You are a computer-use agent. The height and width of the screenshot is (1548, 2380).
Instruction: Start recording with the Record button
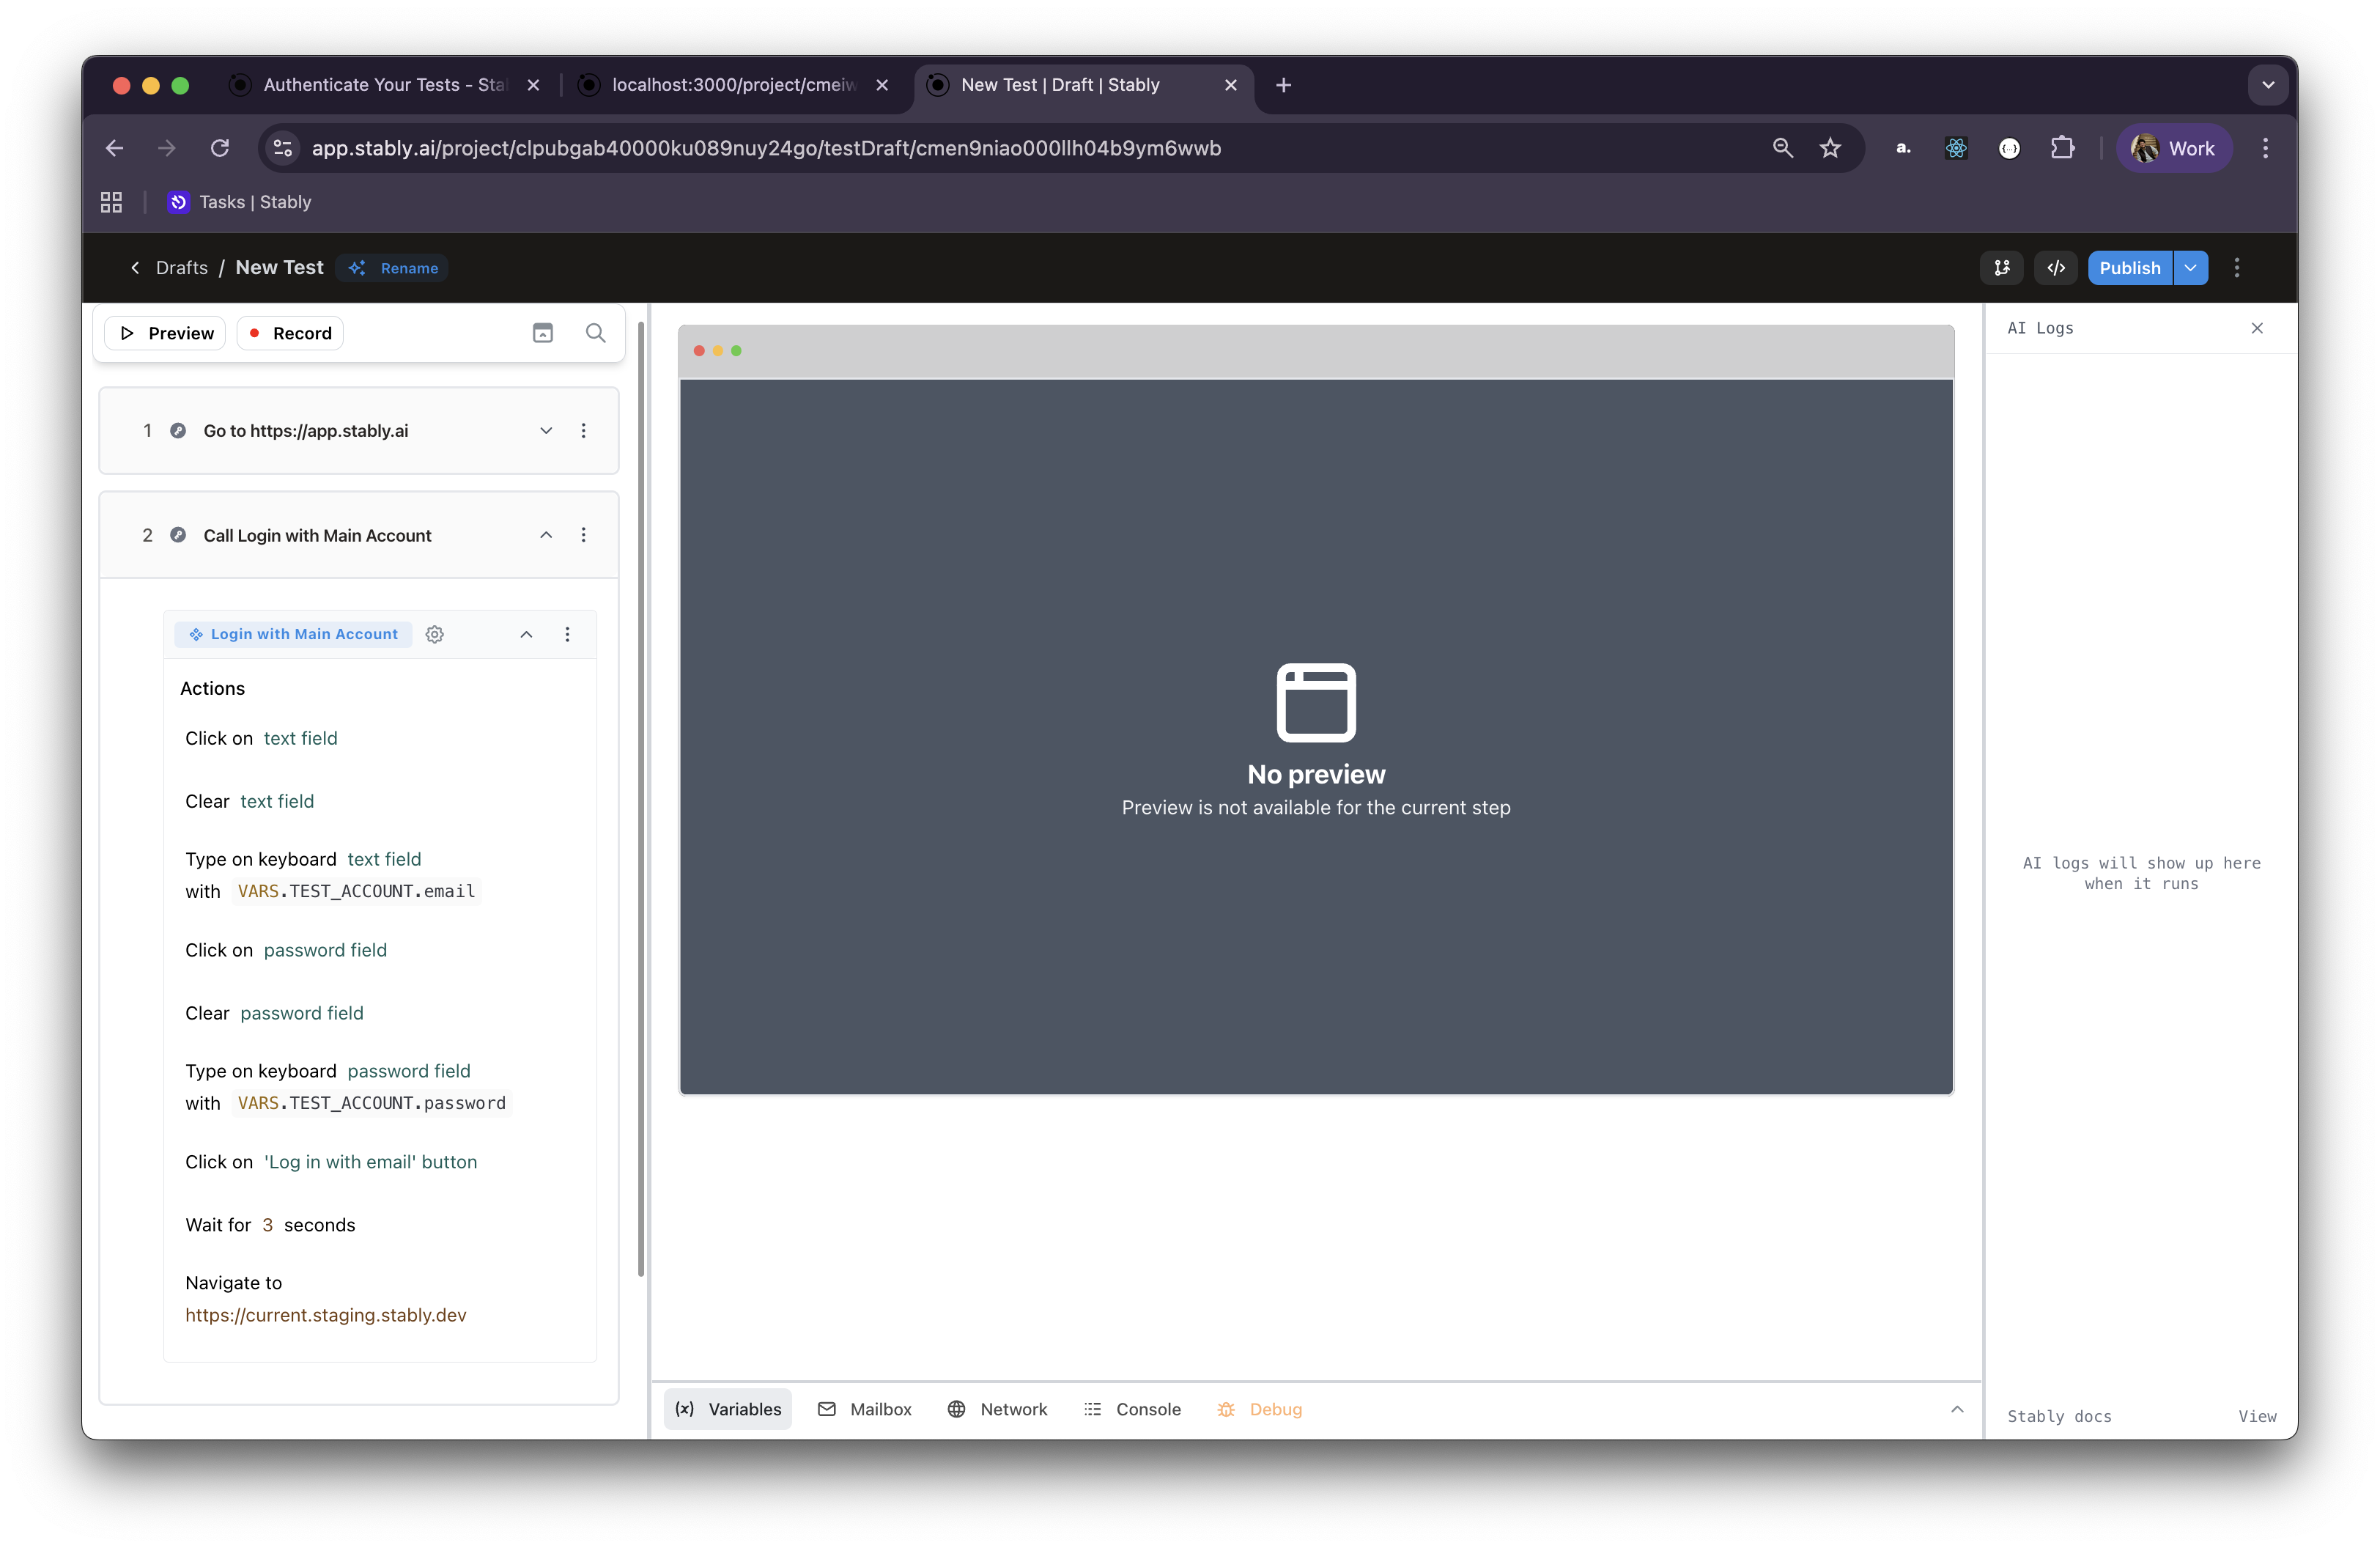tap(290, 333)
